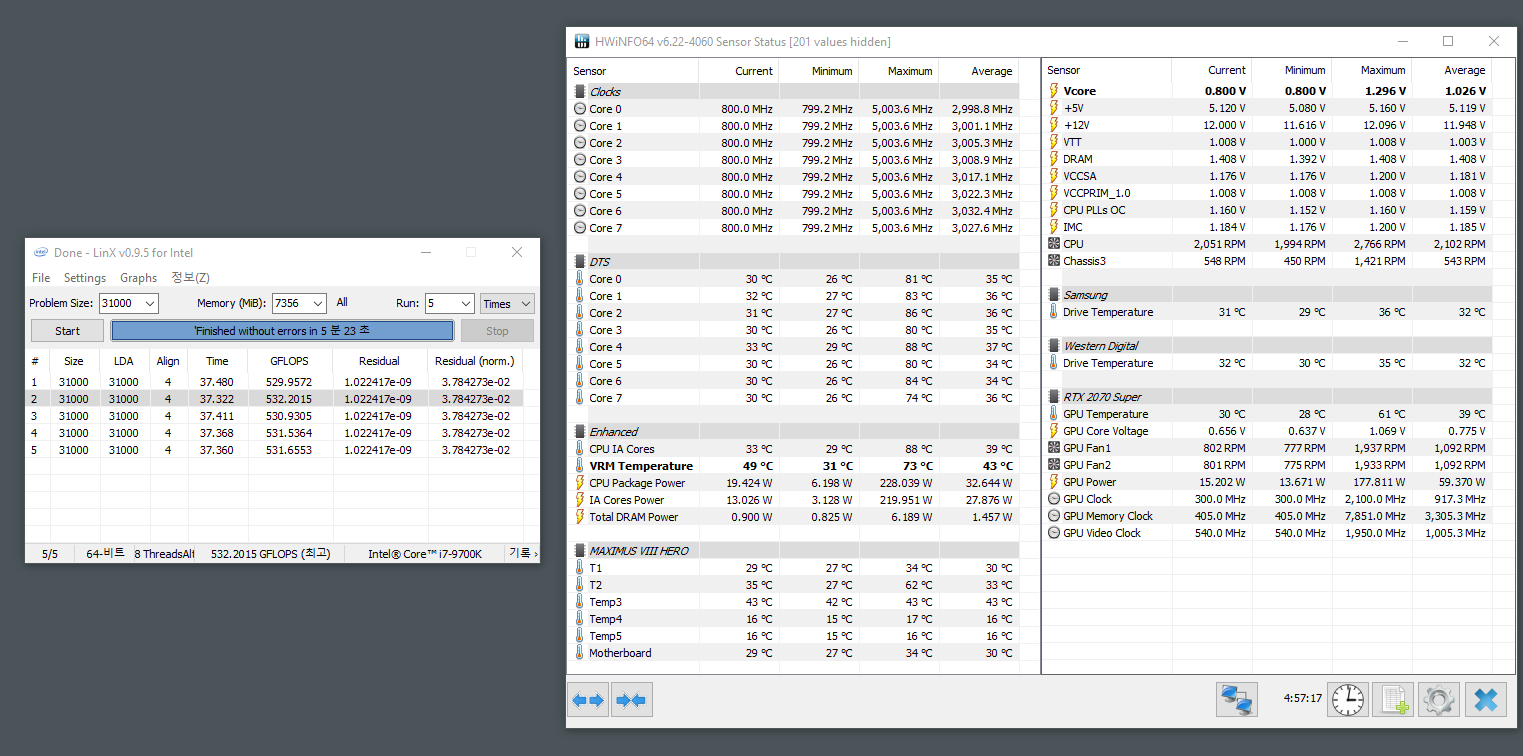Click the 기록 entry in LinX status bar
This screenshot has width=1523, height=756.
523,553
